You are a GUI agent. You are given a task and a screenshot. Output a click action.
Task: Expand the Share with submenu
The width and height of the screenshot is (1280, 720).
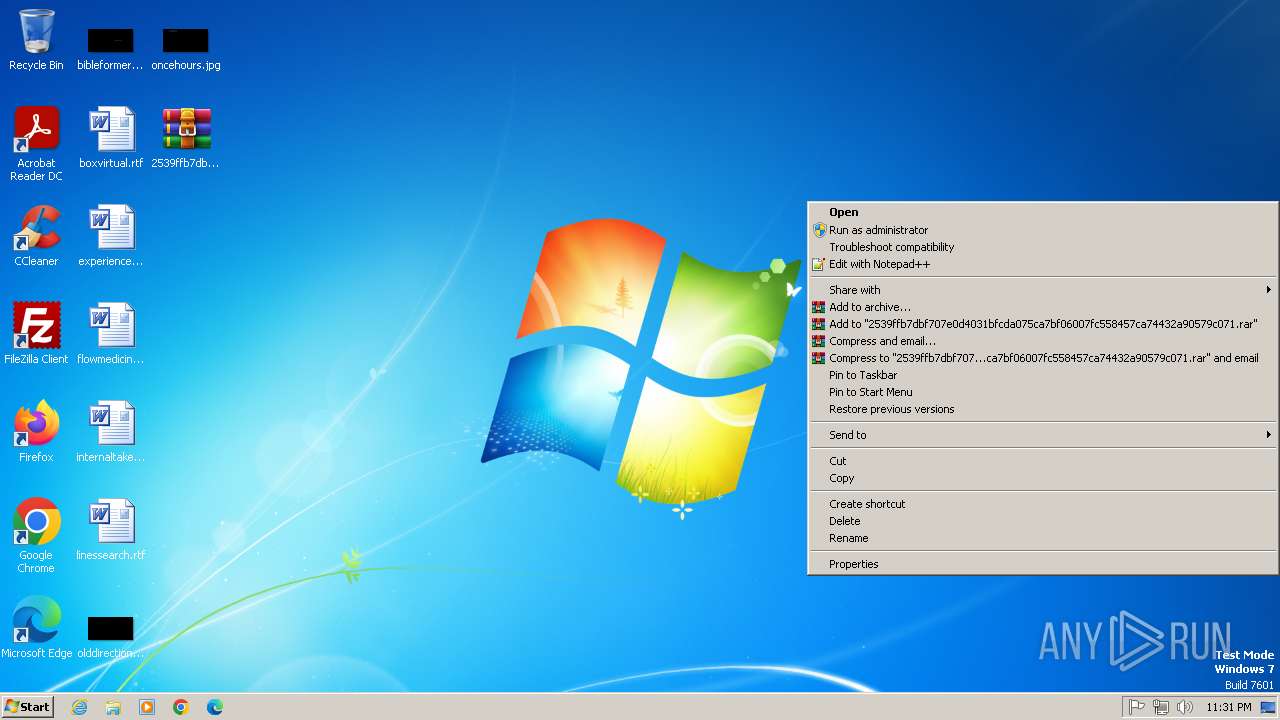coord(1042,290)
